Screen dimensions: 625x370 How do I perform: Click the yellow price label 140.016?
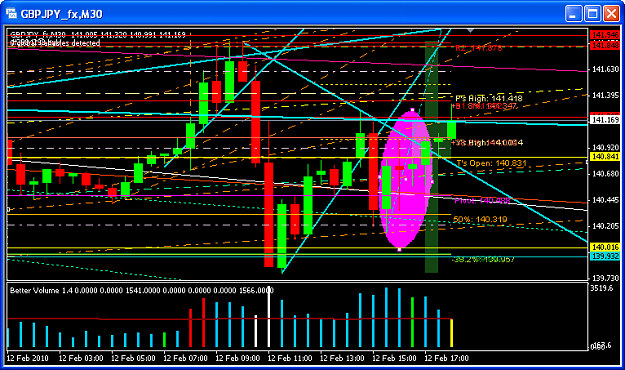[605, 247]
